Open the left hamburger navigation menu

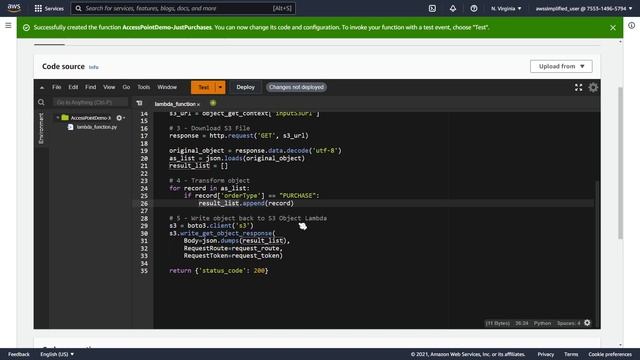tap(8, 25)
